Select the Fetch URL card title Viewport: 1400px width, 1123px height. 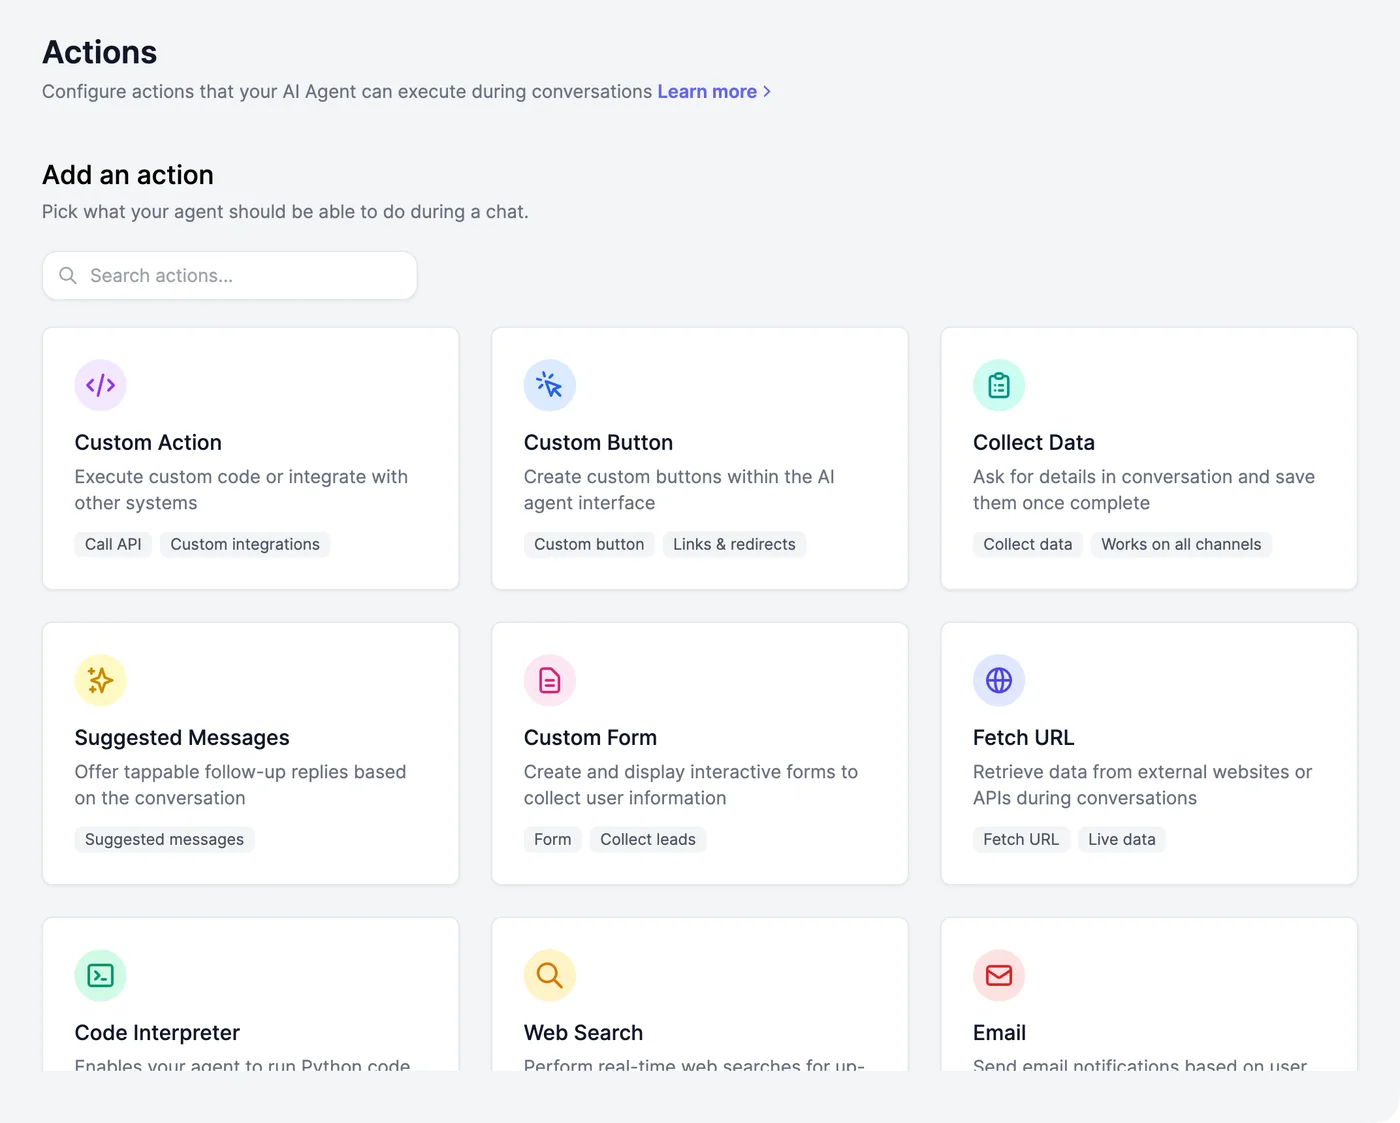(1023, 737)
